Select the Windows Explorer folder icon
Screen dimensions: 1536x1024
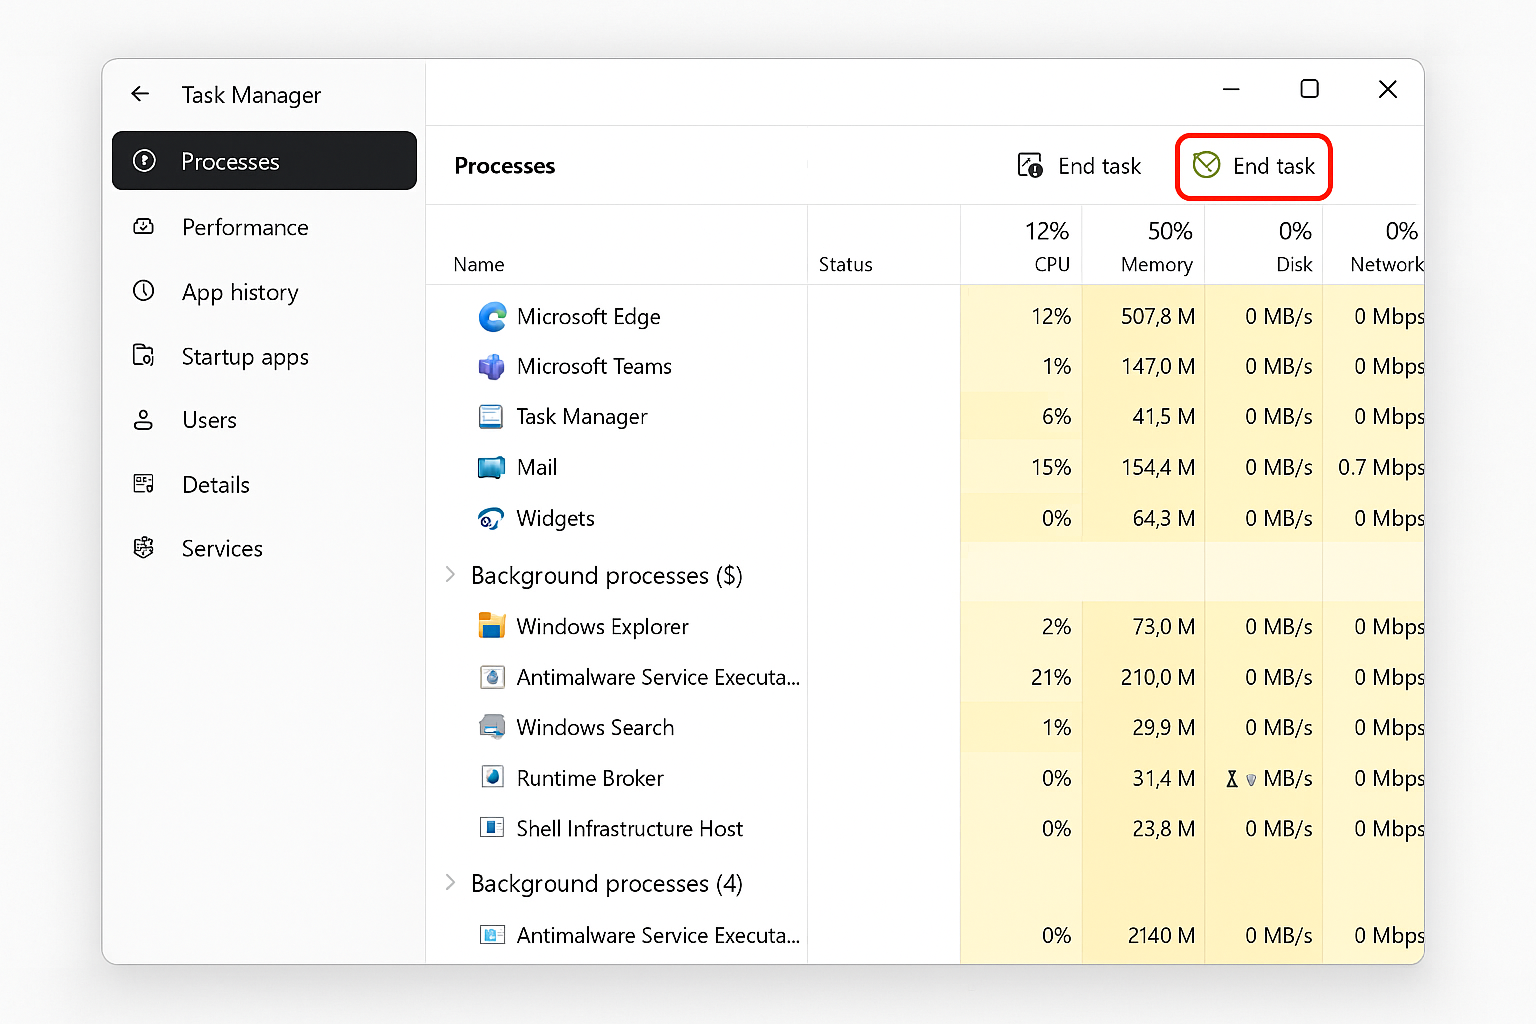tap(492, 626)
